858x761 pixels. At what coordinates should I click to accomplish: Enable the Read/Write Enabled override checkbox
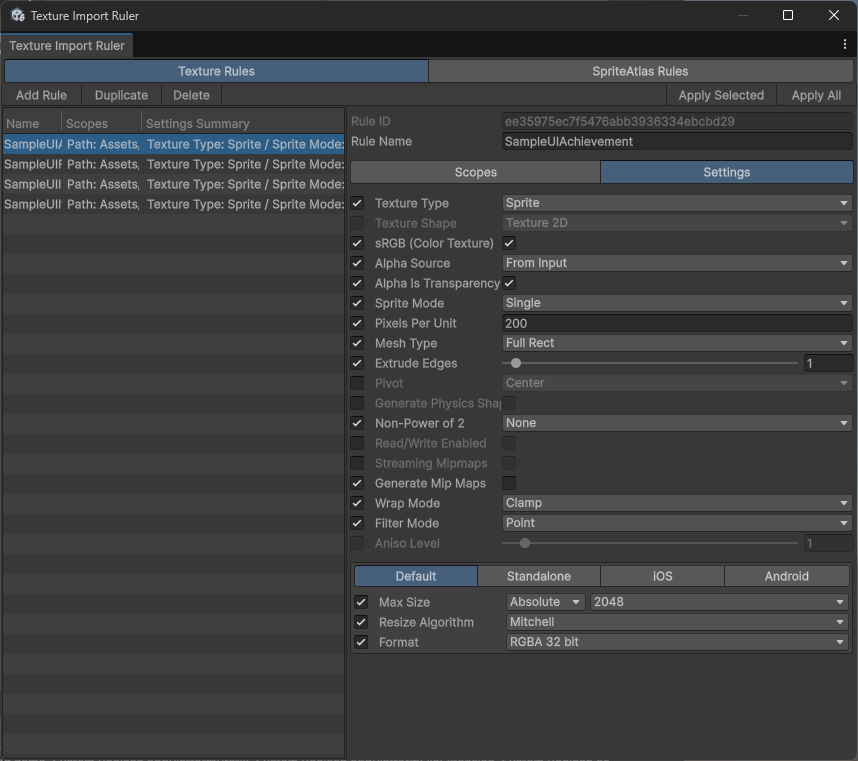[357, 443]
